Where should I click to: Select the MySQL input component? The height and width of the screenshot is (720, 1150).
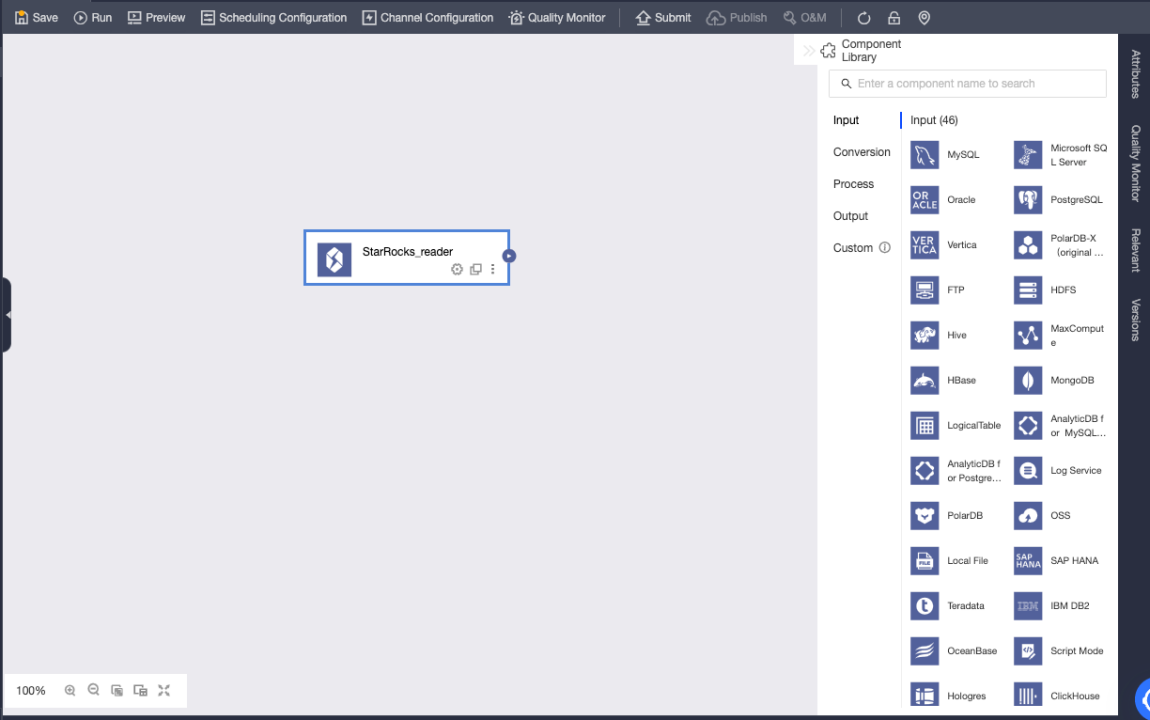[925, 155]
